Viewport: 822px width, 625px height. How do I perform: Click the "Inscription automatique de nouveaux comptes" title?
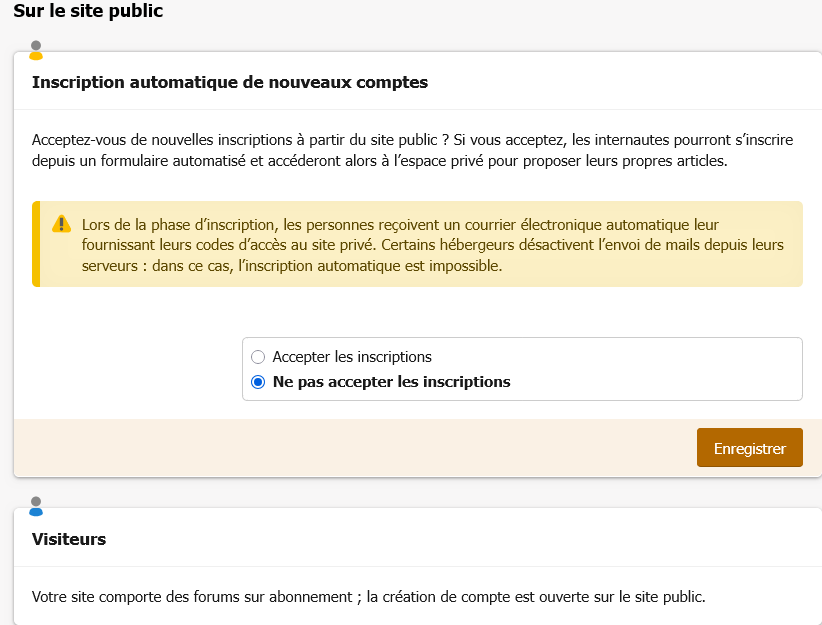(x=230, y=82)
